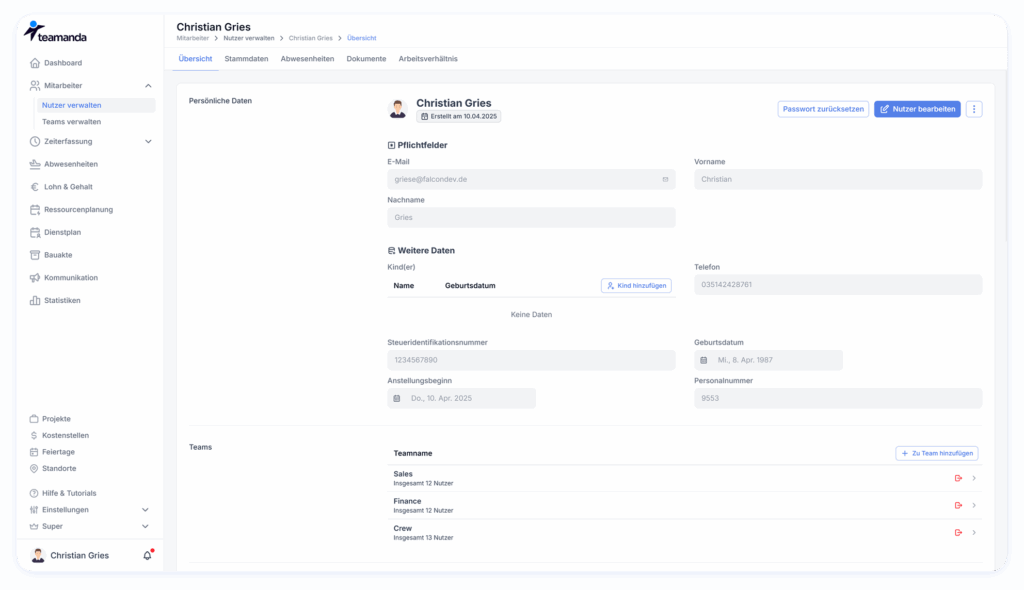
Task: Expand the Einstellungen menu
Action: tap(145, 510)
